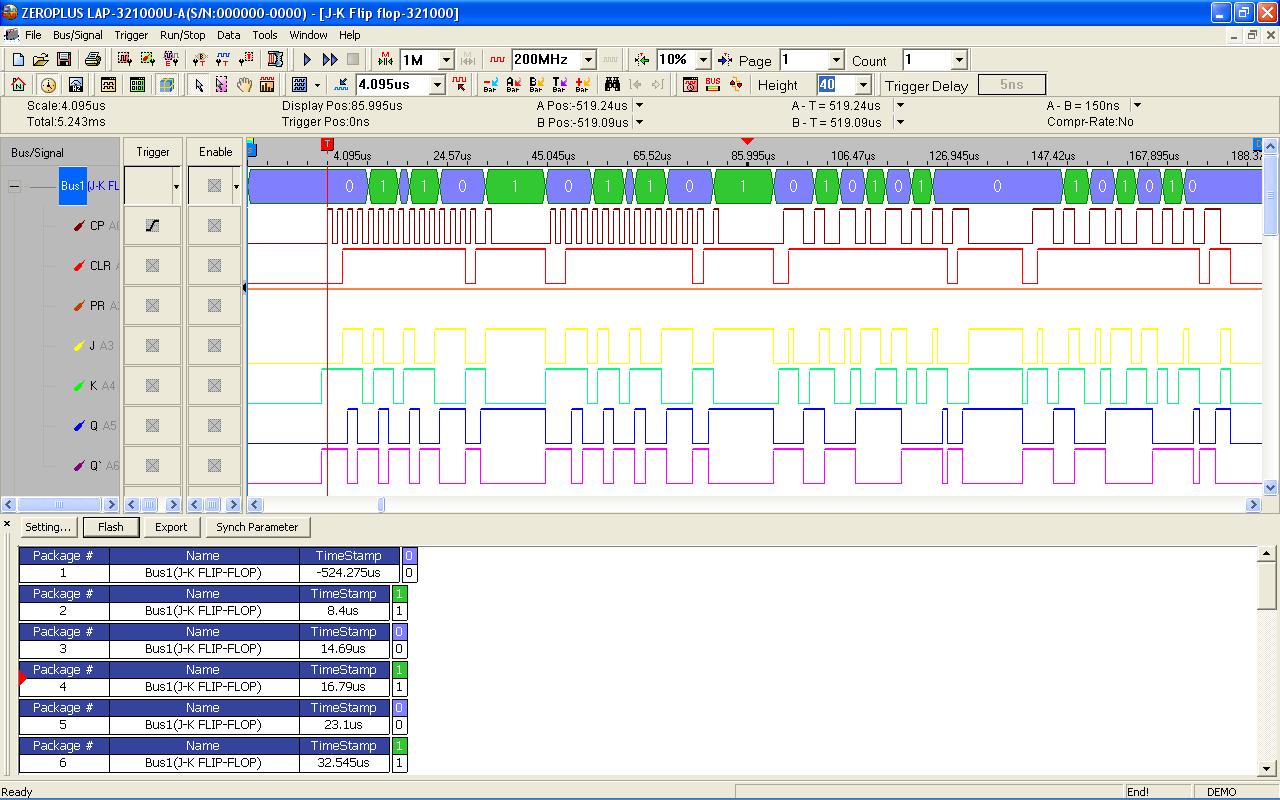This screenshot has width=1280, height=800.
Task: Open a file with the folder icon
Action: 41,60
